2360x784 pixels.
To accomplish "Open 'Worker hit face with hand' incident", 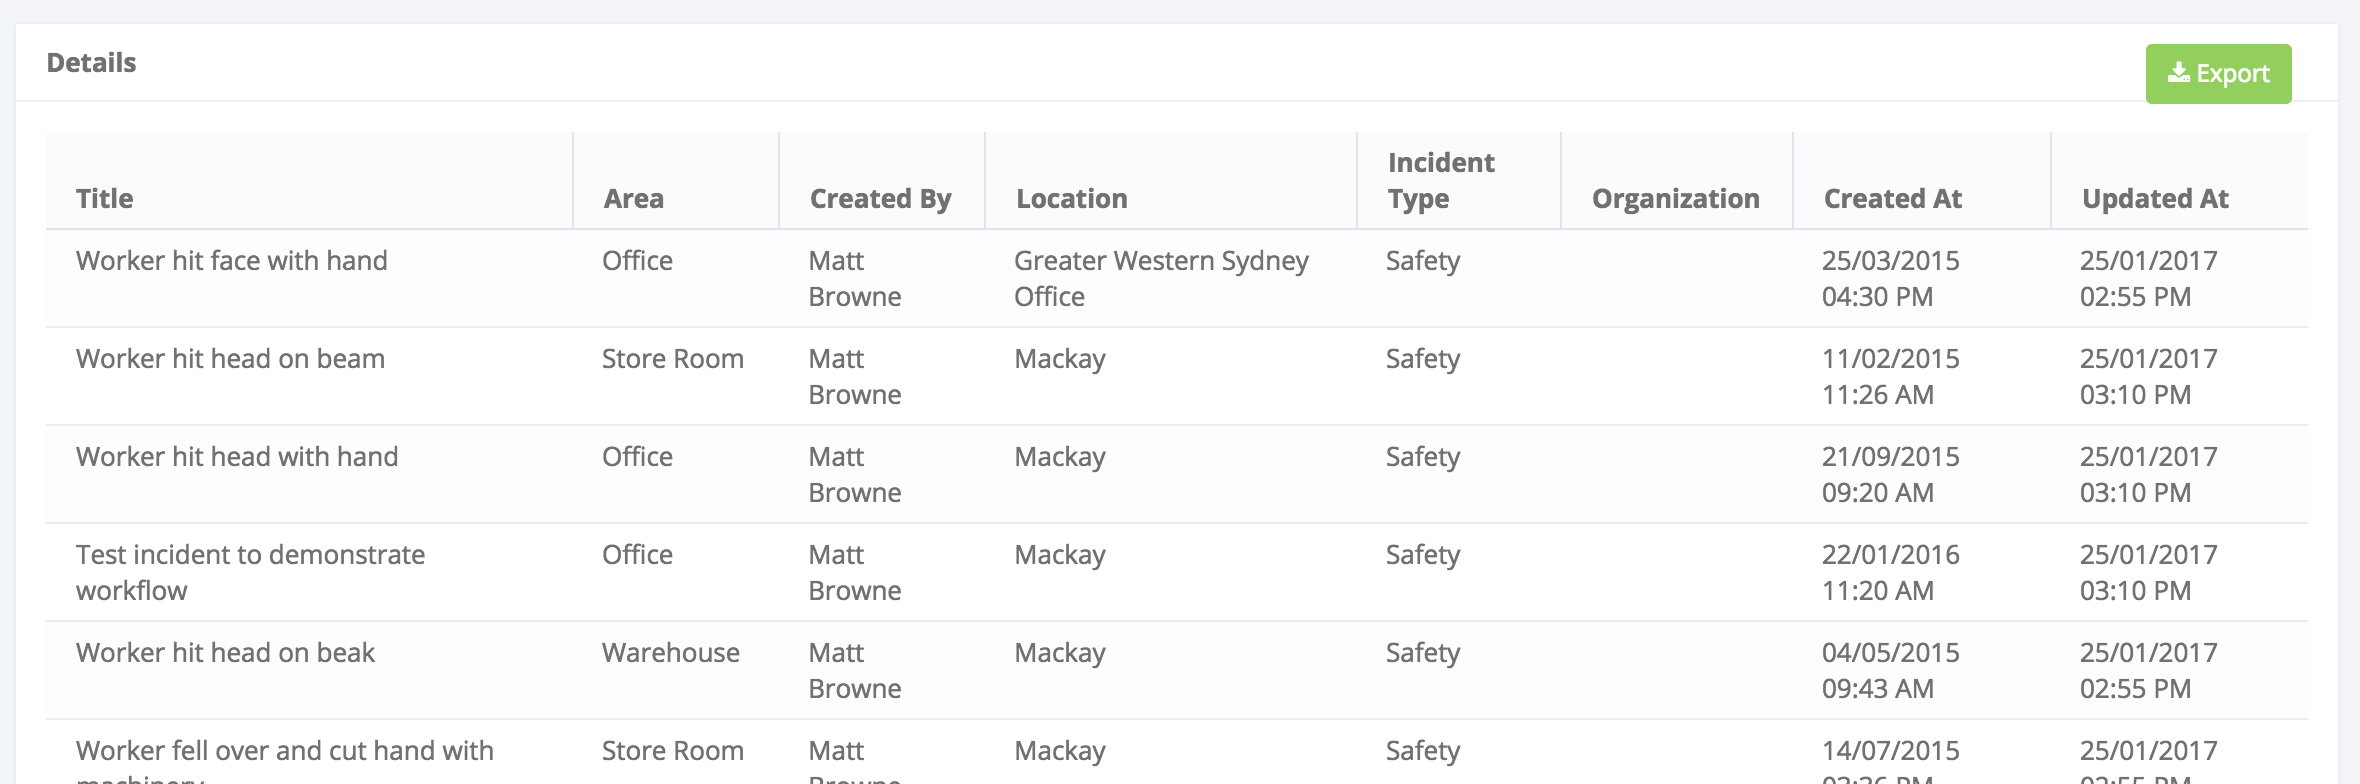I will [x=231, y=261].
